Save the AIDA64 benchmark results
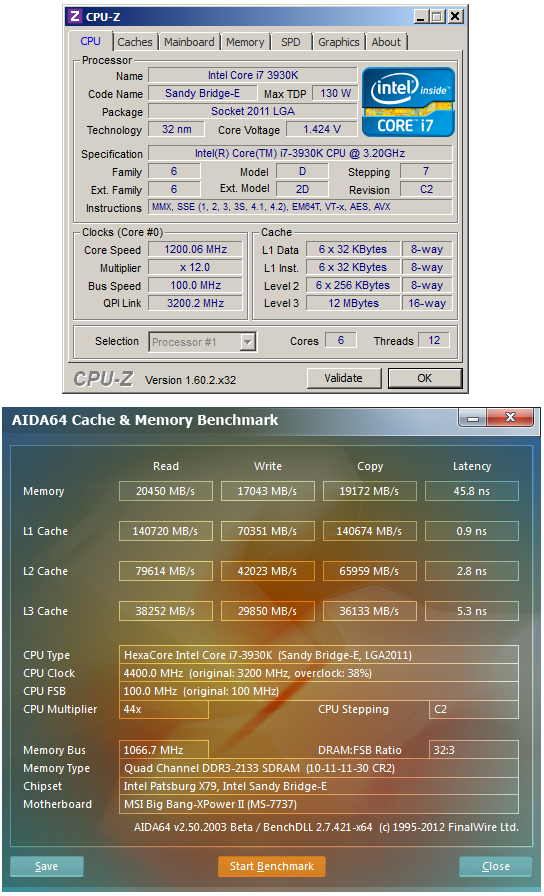 (x=47, y=866)
